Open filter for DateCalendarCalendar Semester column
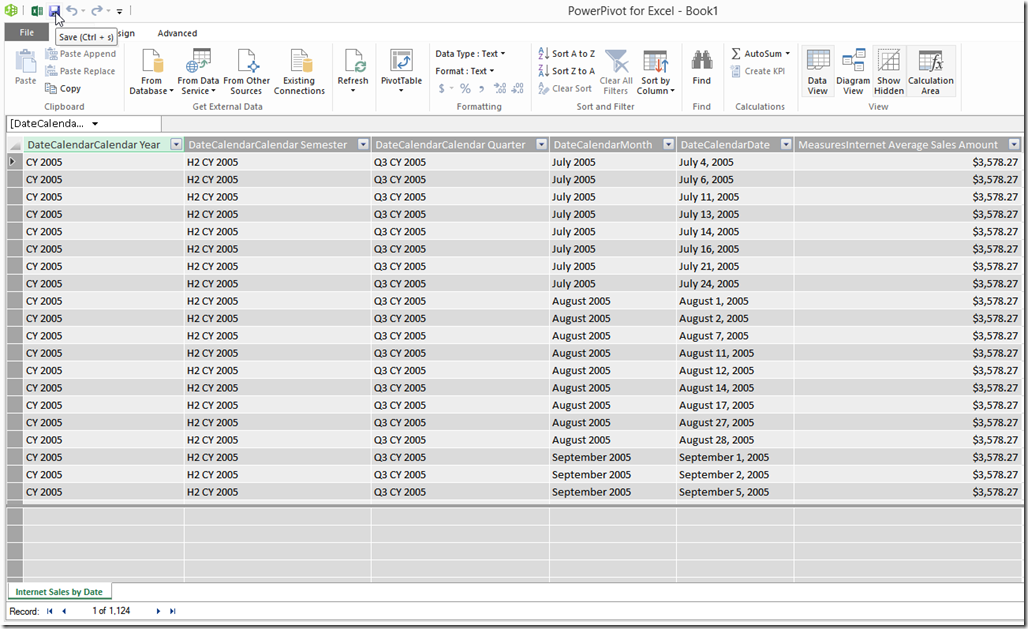The height and width of the screenshot is (629, 1028). pos(363,144)
